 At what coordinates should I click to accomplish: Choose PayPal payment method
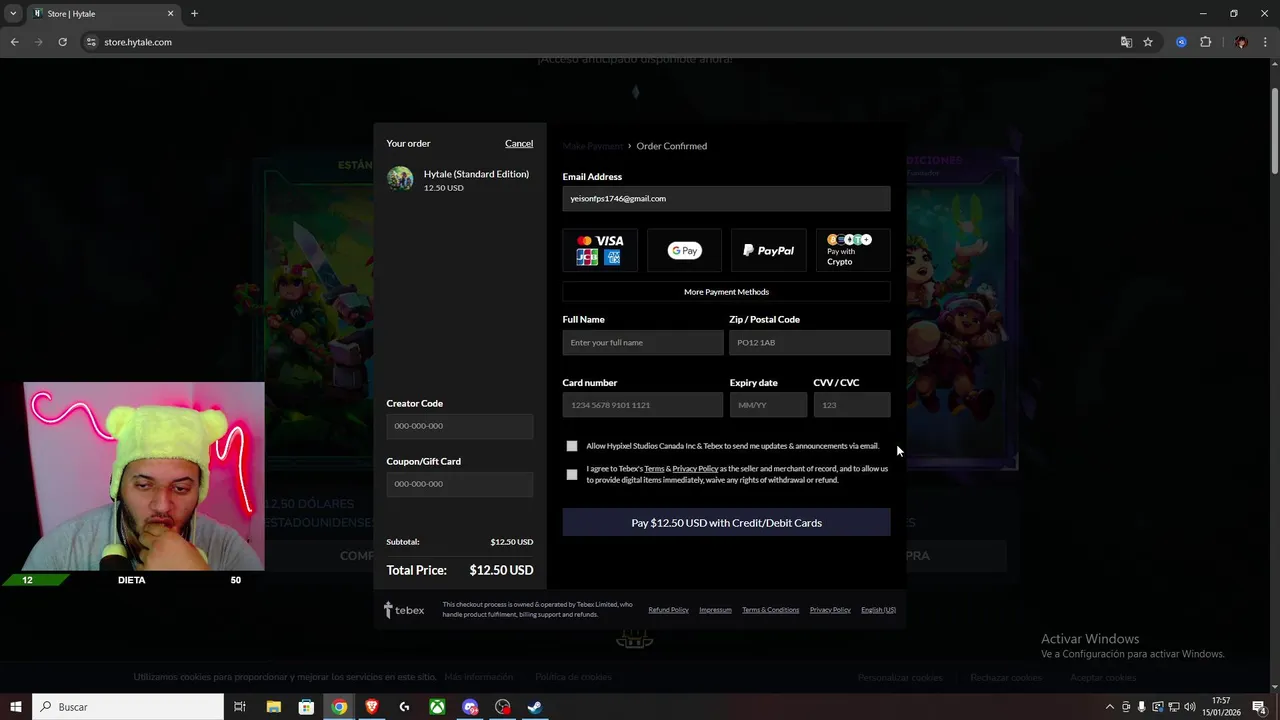[x=769, y=250]
